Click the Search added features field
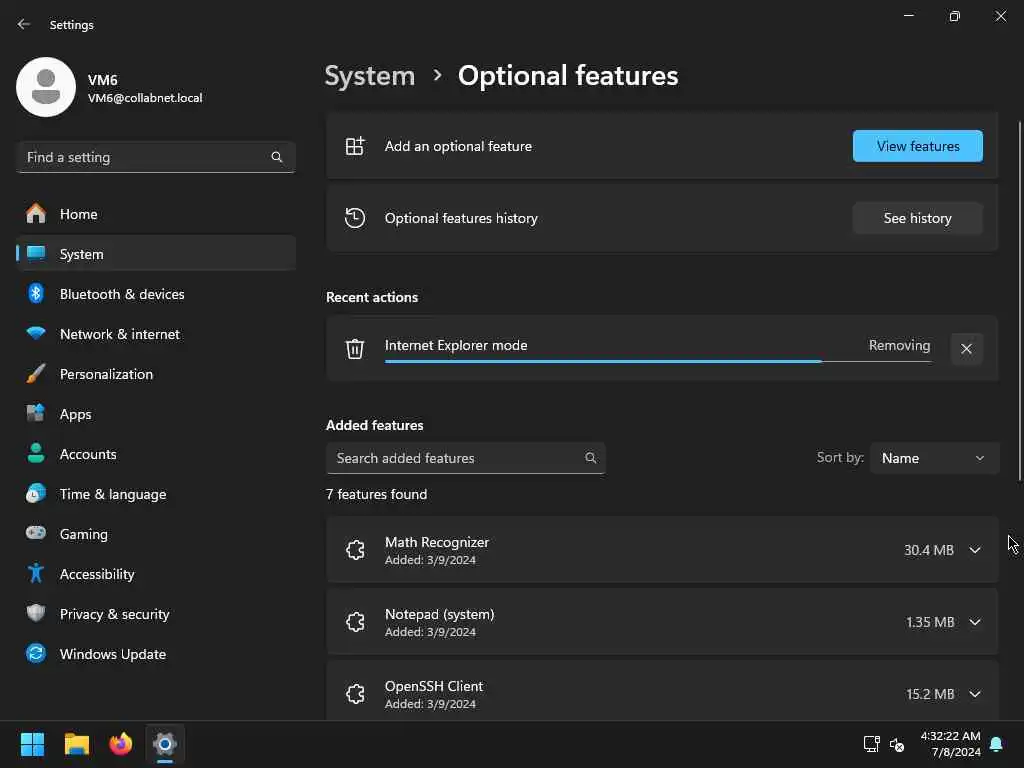This screenshot has width=1024, height=768. 458,458
